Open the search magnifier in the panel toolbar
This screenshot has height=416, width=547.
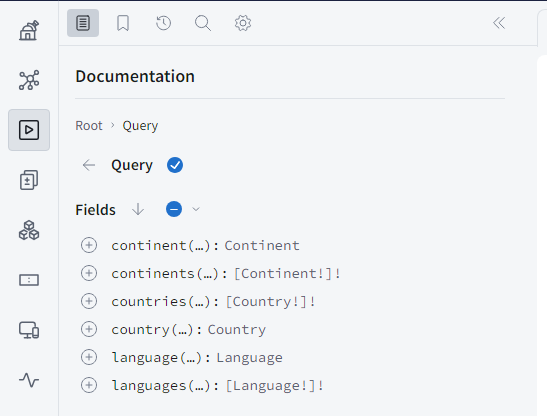(203, 23)
